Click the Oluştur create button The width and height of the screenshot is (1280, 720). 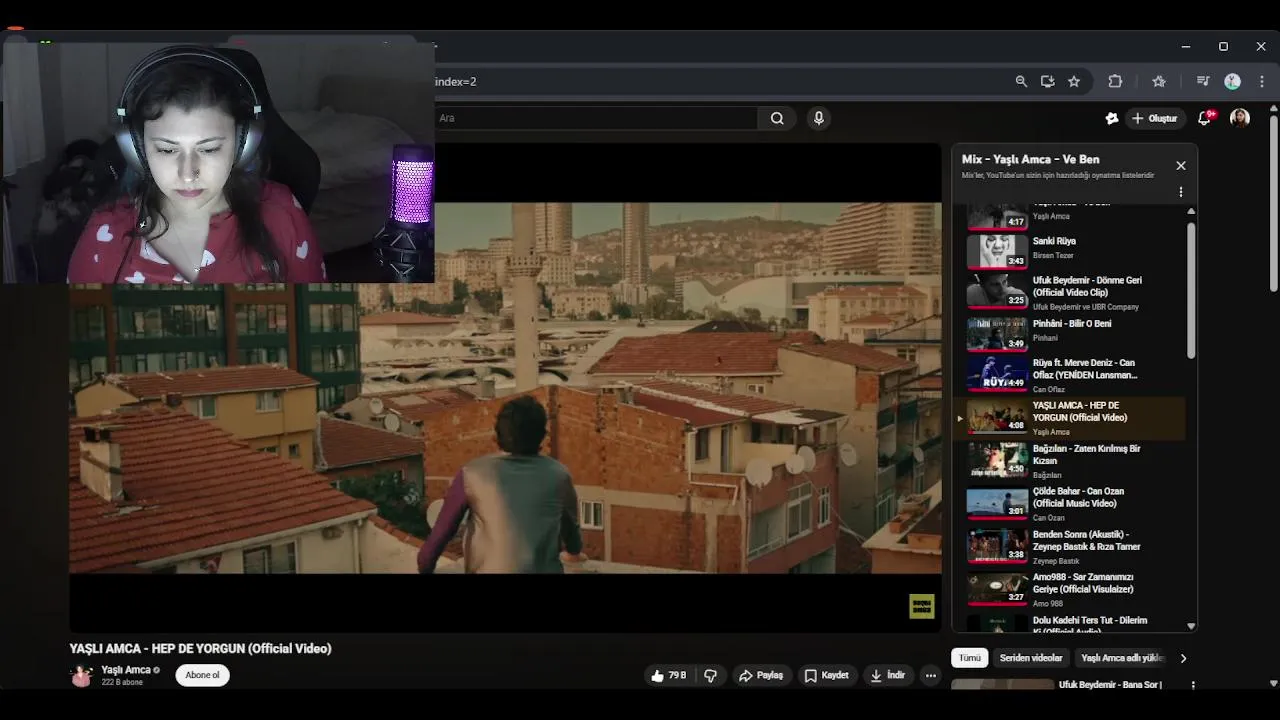[x=1154, y=118]
